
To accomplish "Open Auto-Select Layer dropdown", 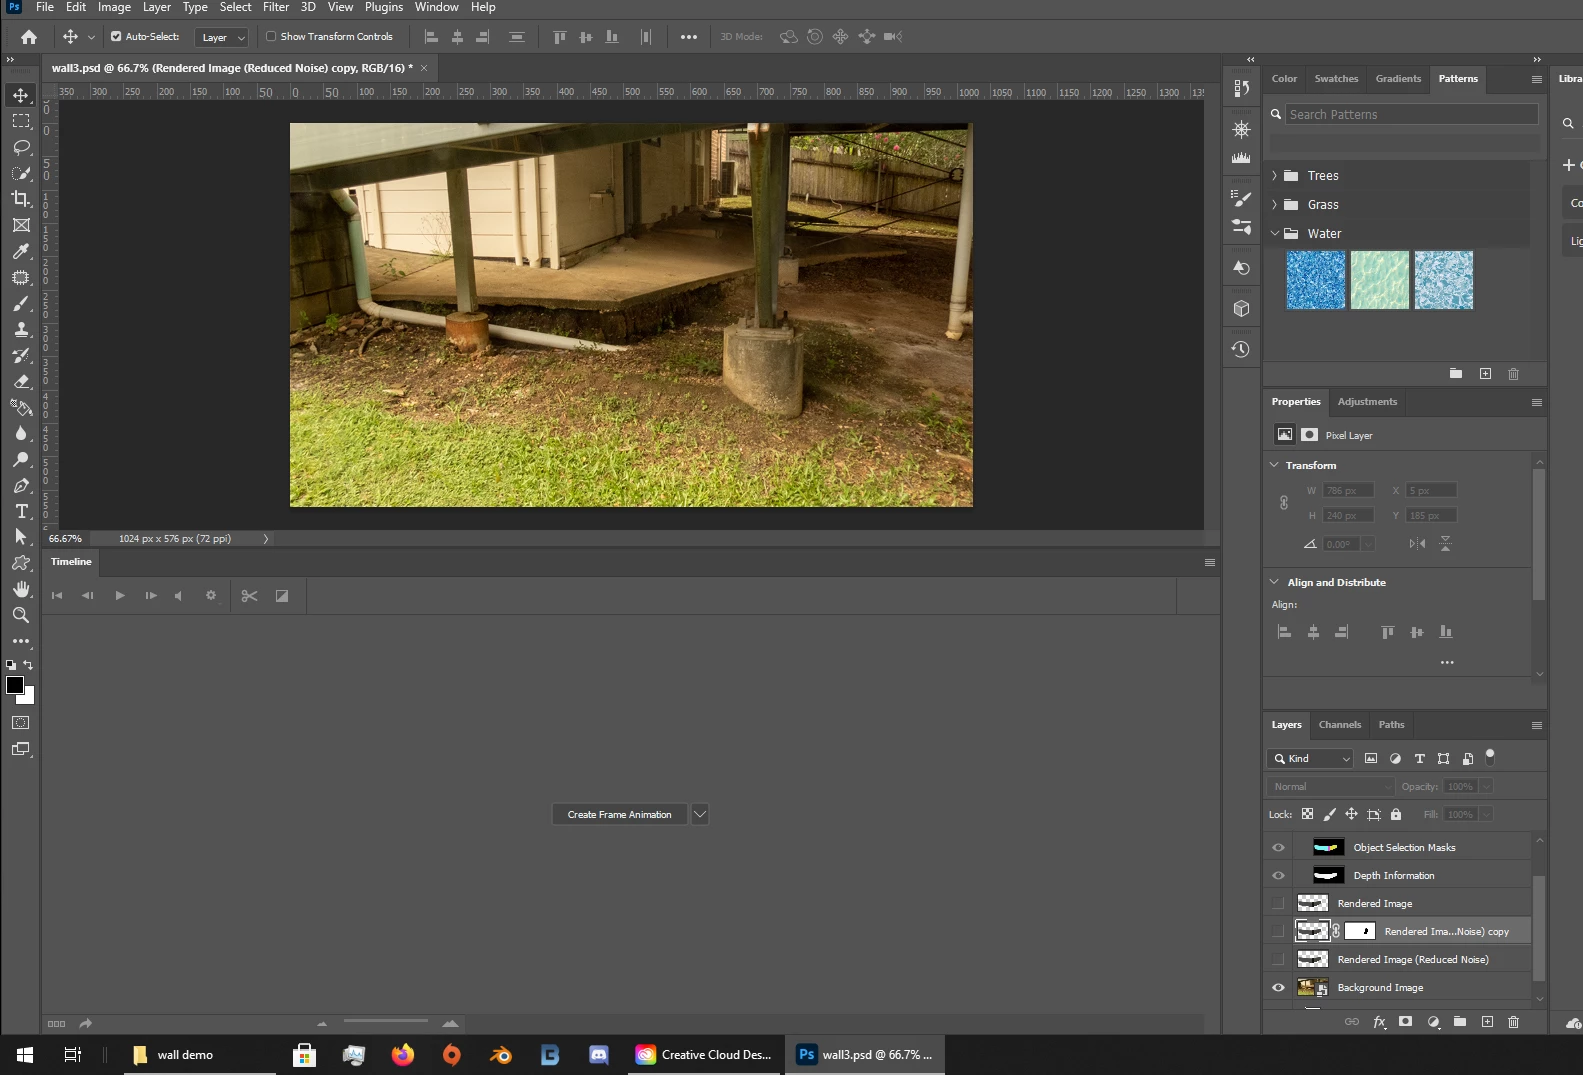I will tap(222, 37).
